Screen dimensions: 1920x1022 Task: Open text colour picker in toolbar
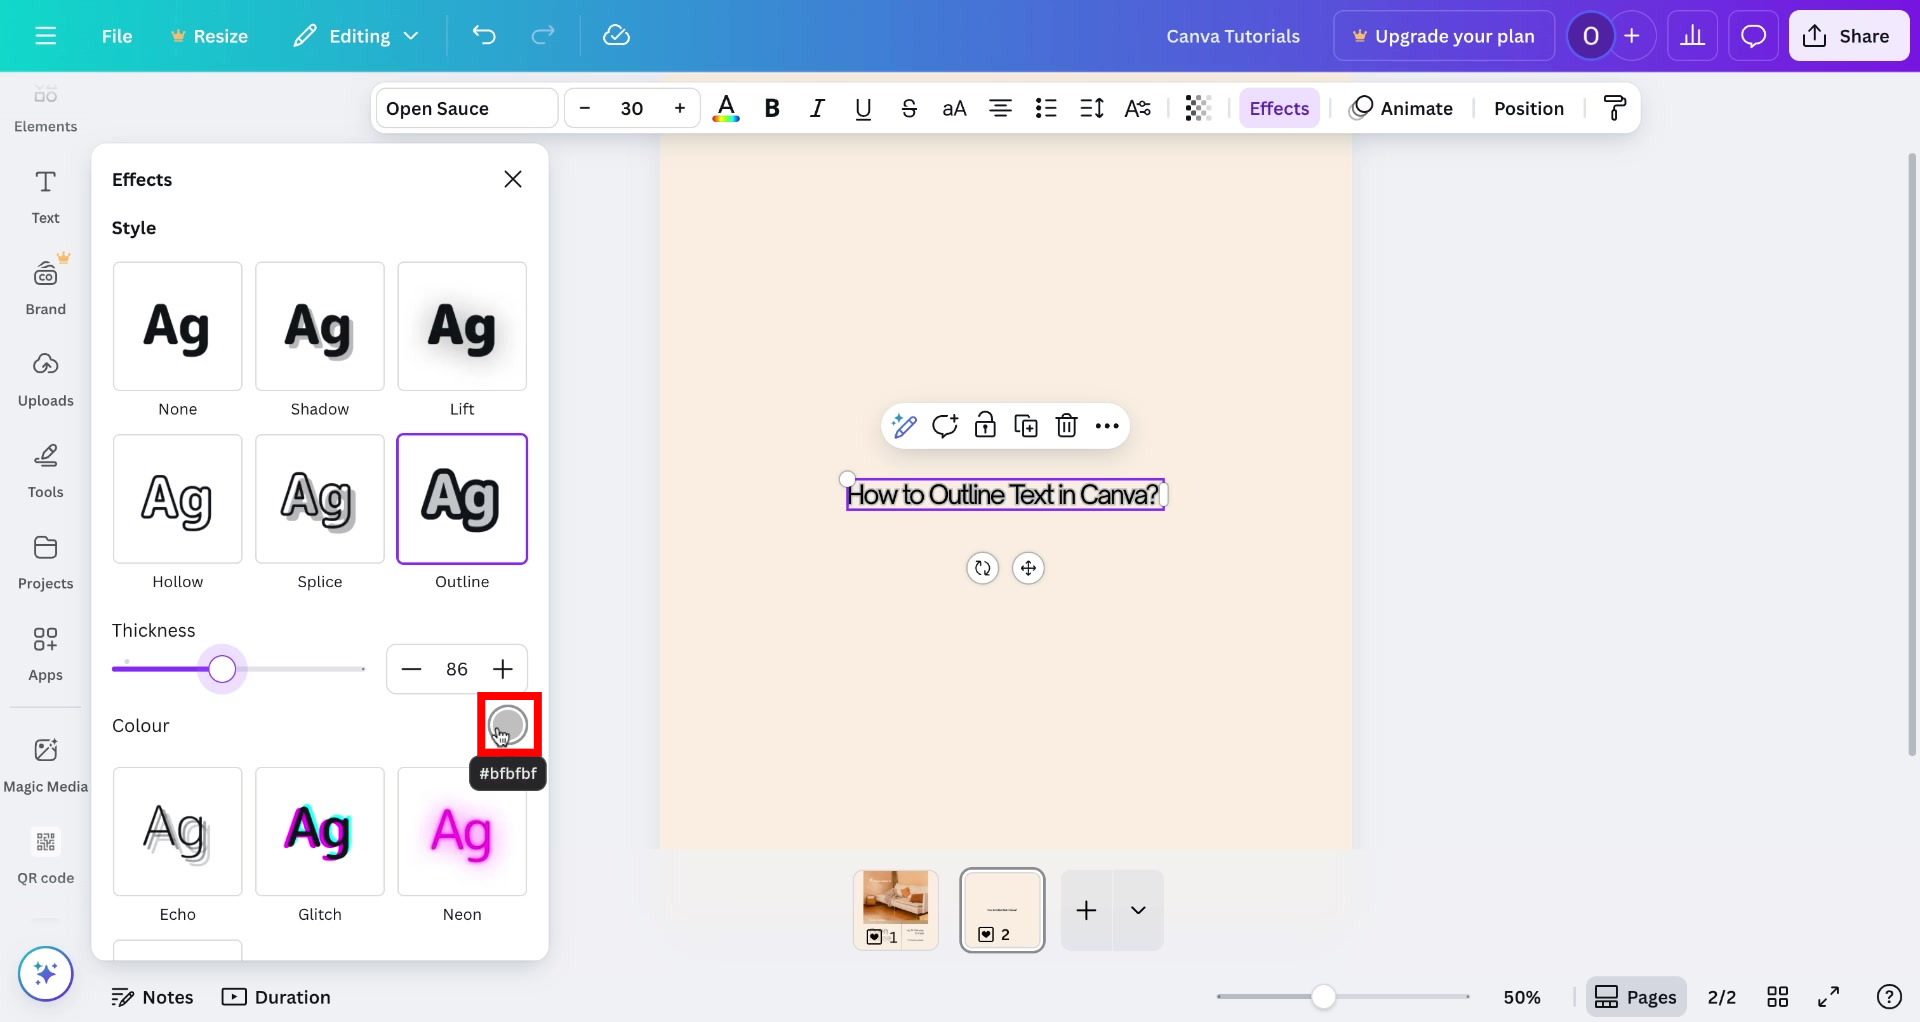point(726,108)
